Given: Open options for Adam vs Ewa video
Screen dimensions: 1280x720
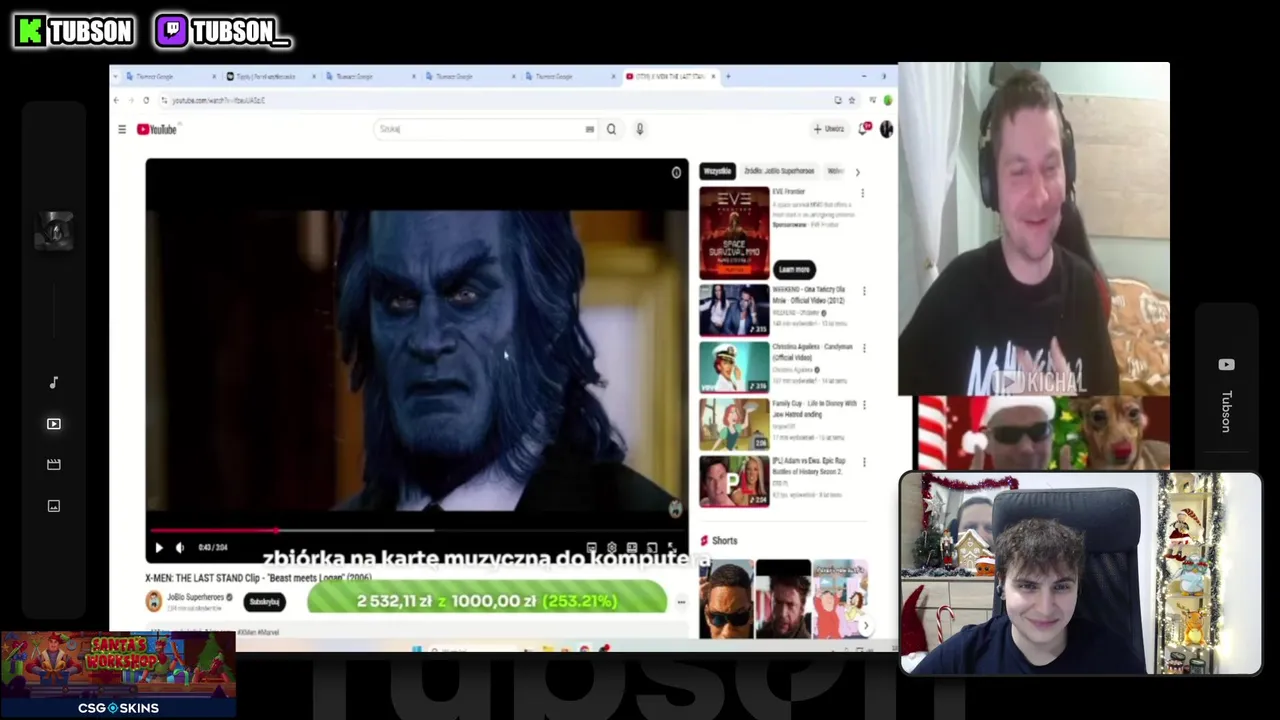Looking at the screenshot, I should tap(864, 462).
